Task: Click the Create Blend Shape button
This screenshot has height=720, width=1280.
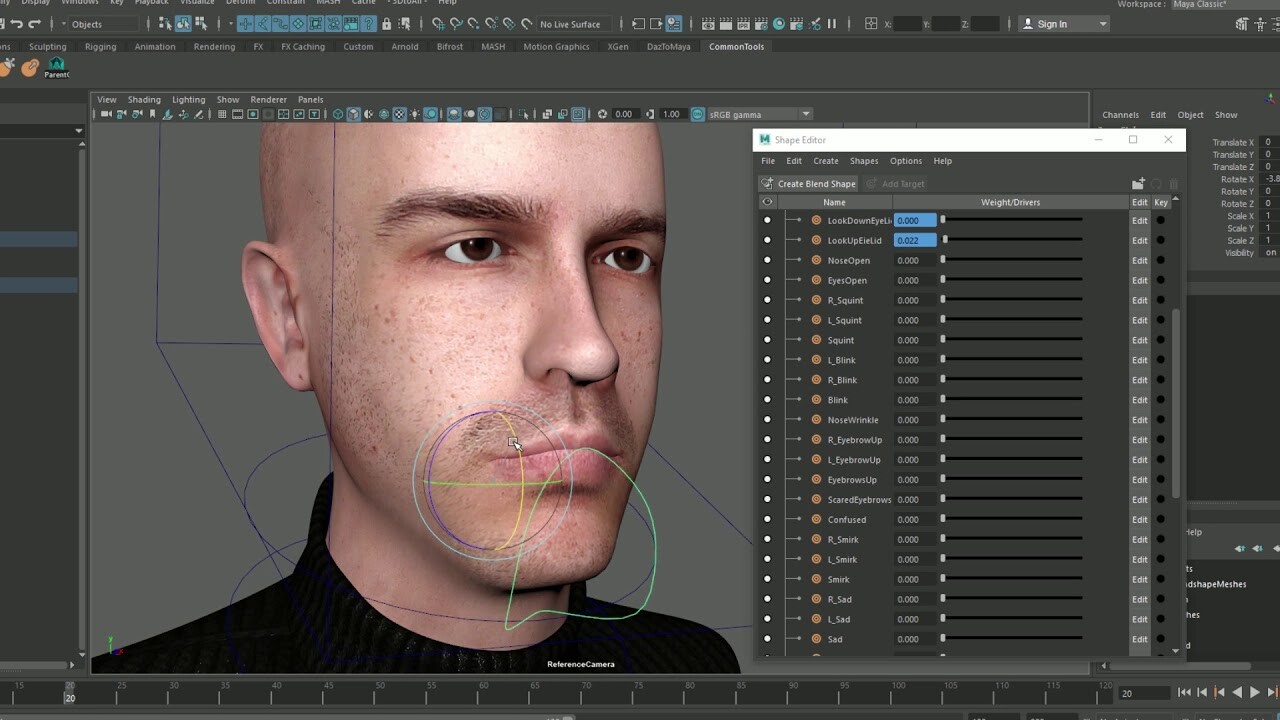Action: tap(808, 184)
